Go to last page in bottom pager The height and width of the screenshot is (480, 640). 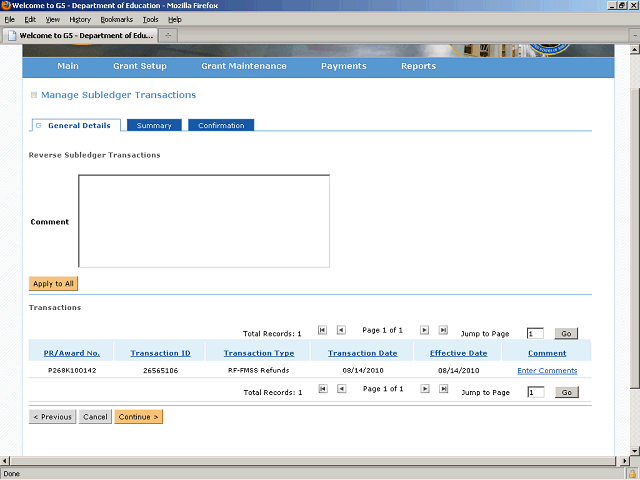pyautogui.click(x=444, y=389)
